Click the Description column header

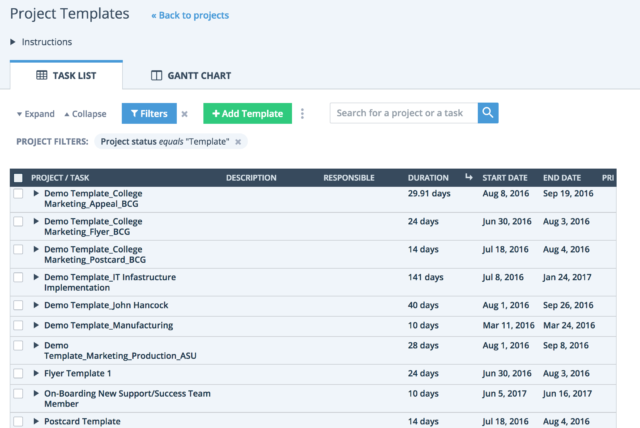click(251, 178)
